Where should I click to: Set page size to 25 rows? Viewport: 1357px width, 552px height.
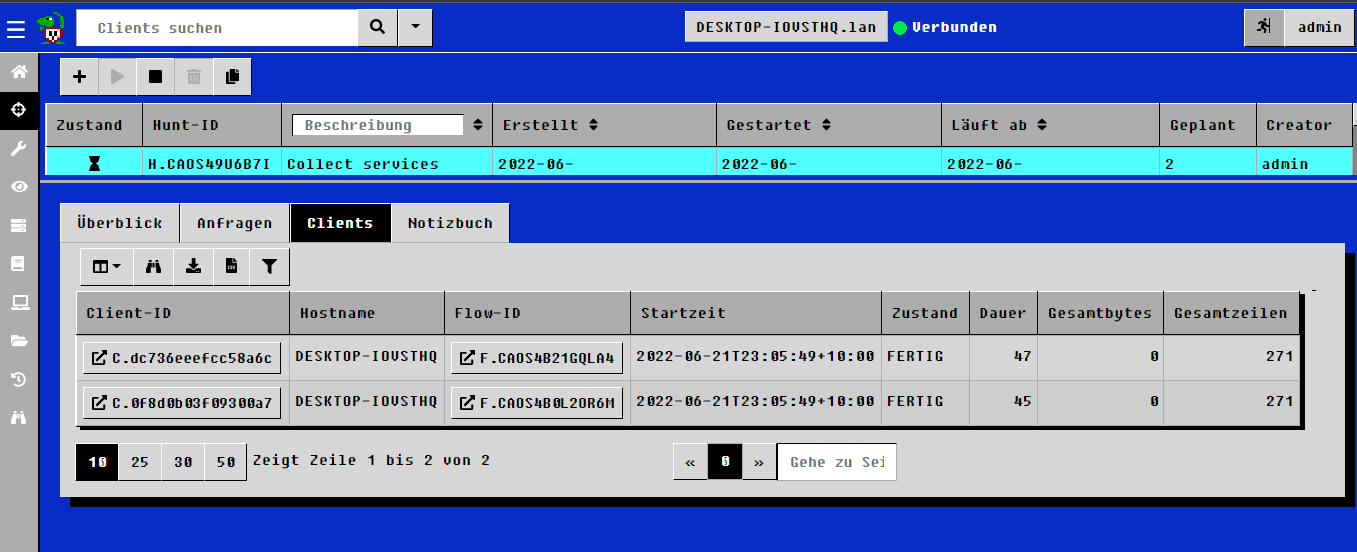coord(140,462)
